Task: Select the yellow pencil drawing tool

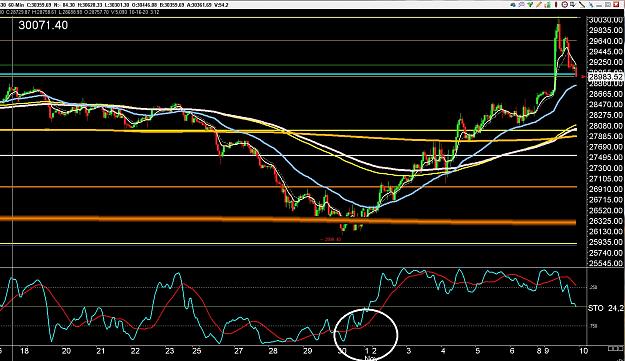Action: click(x=539, y=5)
